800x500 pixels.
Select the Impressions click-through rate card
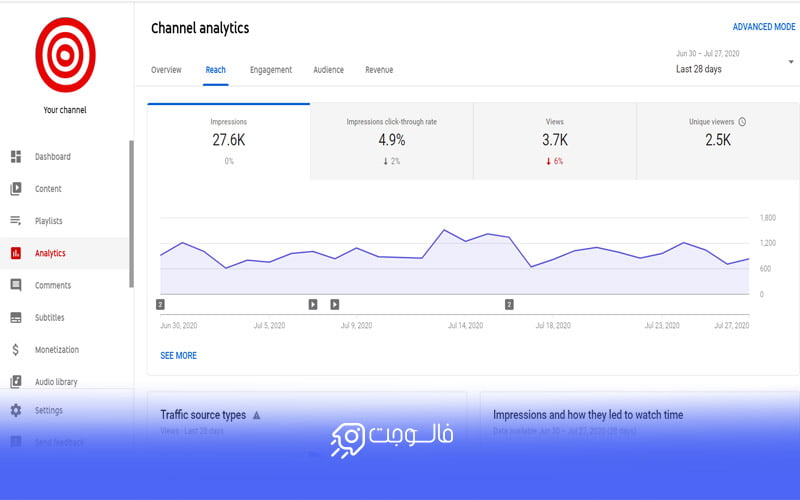coord(391,140)
